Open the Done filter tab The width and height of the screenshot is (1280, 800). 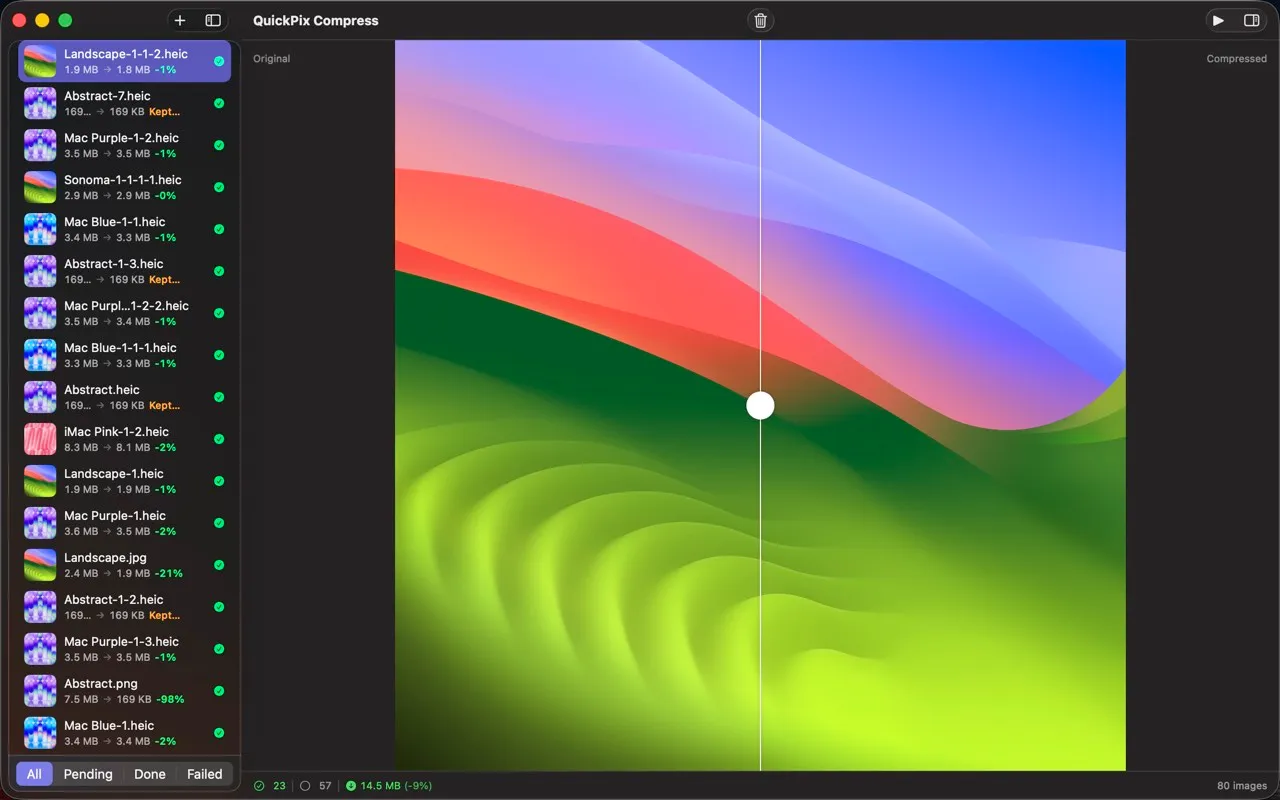coord(150,774)
